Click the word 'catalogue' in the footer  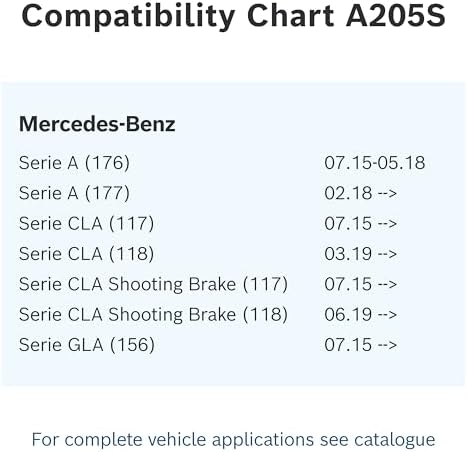coord(394,440)
